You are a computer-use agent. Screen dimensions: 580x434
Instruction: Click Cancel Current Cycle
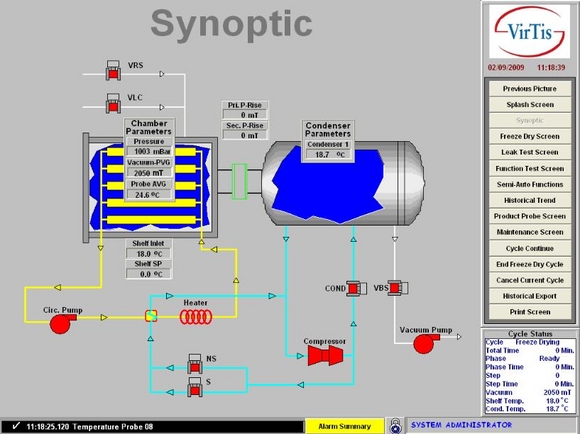click(530, 280)
